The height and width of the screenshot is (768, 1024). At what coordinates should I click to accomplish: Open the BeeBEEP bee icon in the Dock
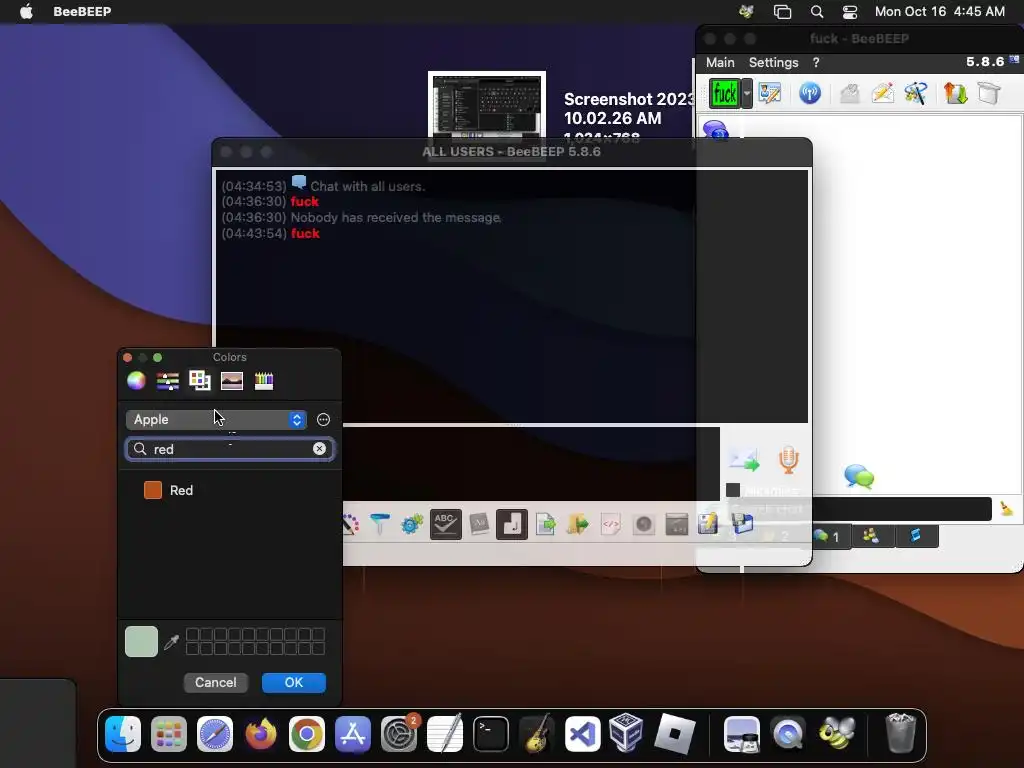pyautogui.click(x=837, y=733)
